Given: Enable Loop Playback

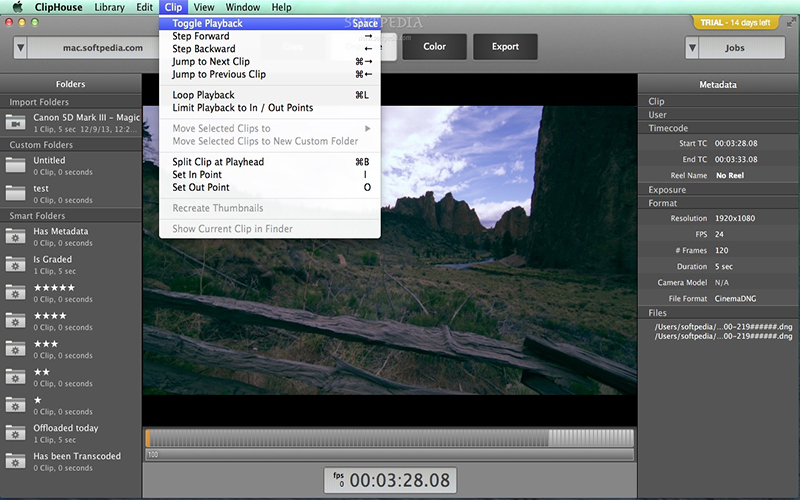Looking at the screenshot, I should pyautogui.click(x=270, y=95).
